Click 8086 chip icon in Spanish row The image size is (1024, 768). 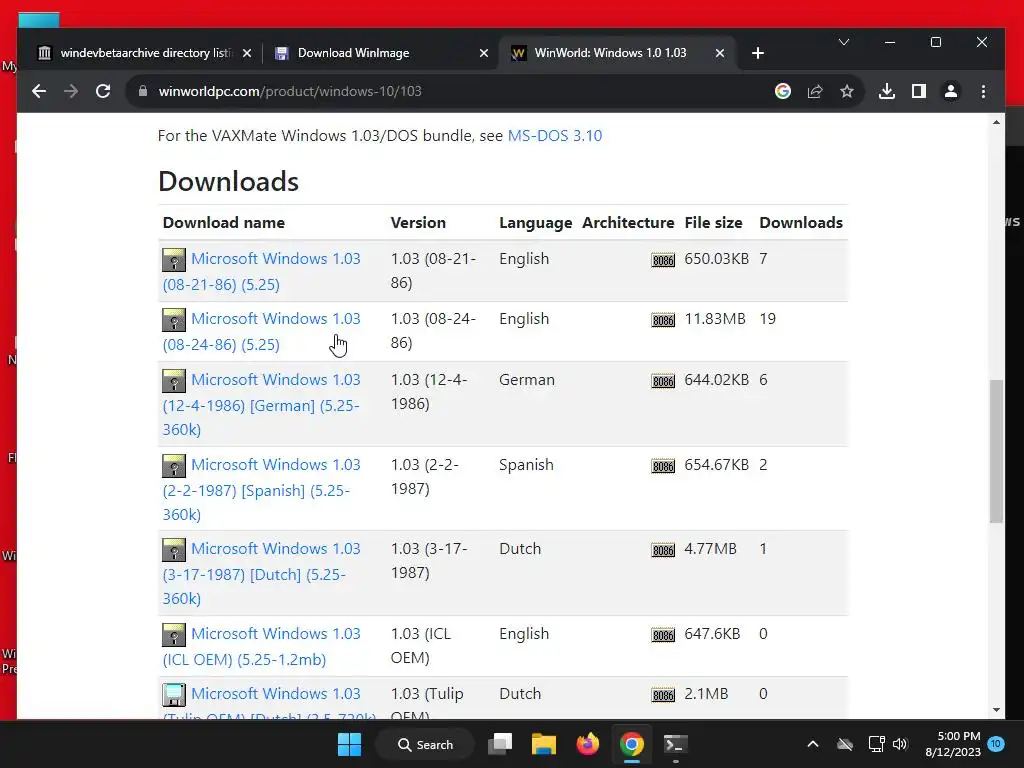[663, 466]
